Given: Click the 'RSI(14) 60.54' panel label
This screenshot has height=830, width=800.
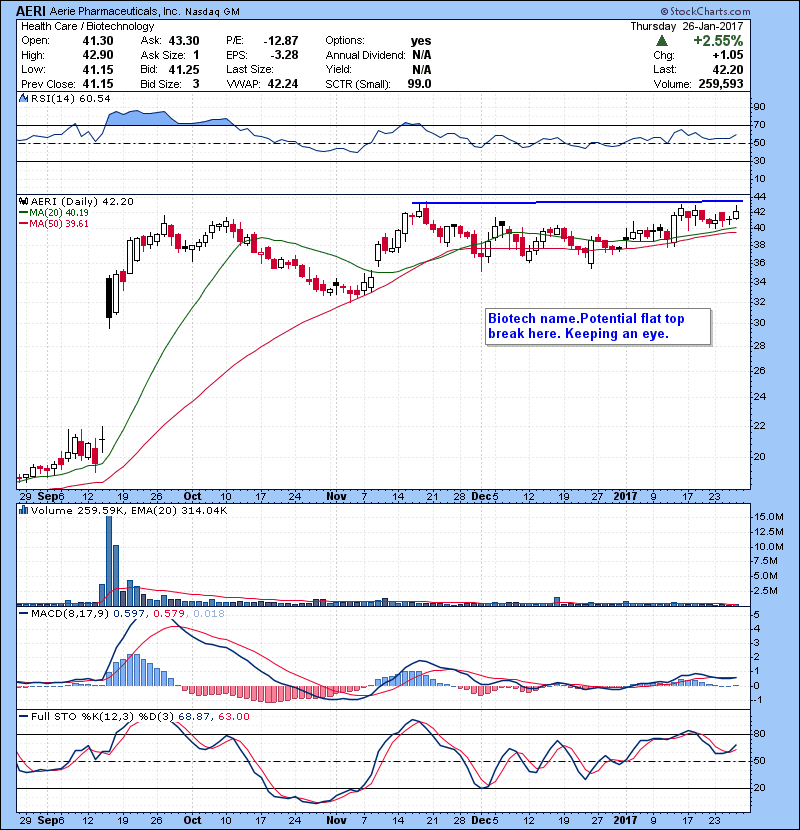Looking at the screenshot, I should tap(70, 98).
